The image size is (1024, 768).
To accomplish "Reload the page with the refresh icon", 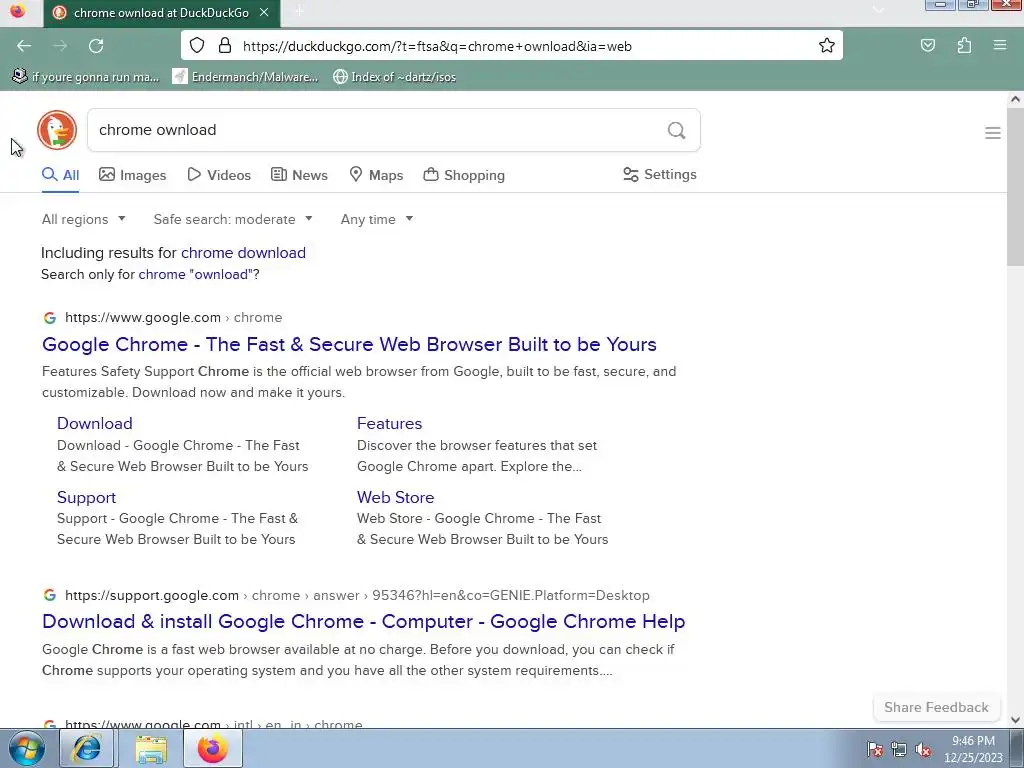I will [96, 46].
